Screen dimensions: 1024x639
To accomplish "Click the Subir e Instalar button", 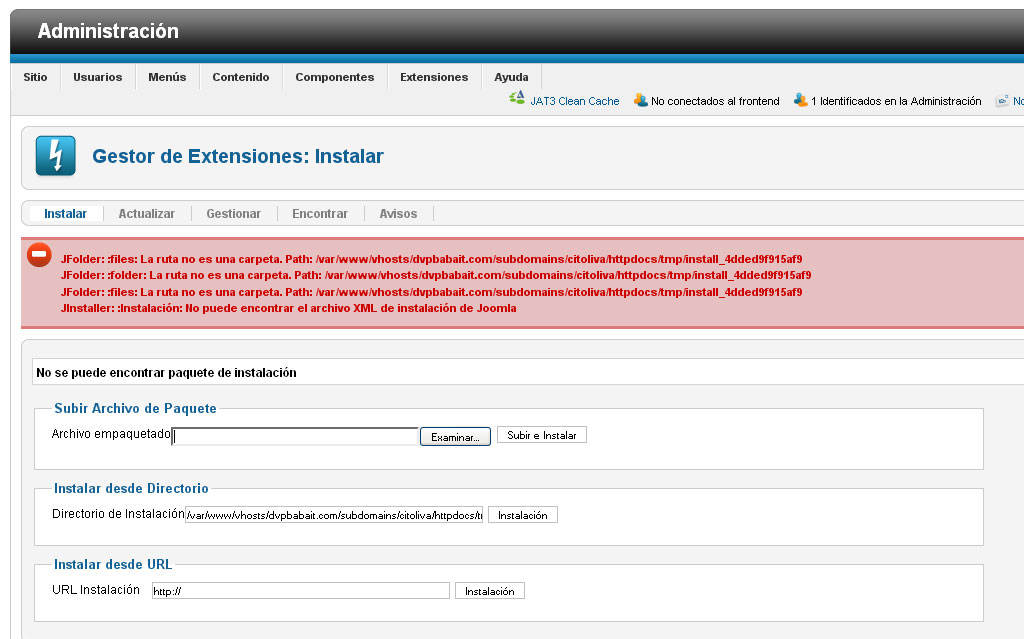I will click(x=542, y=435).
